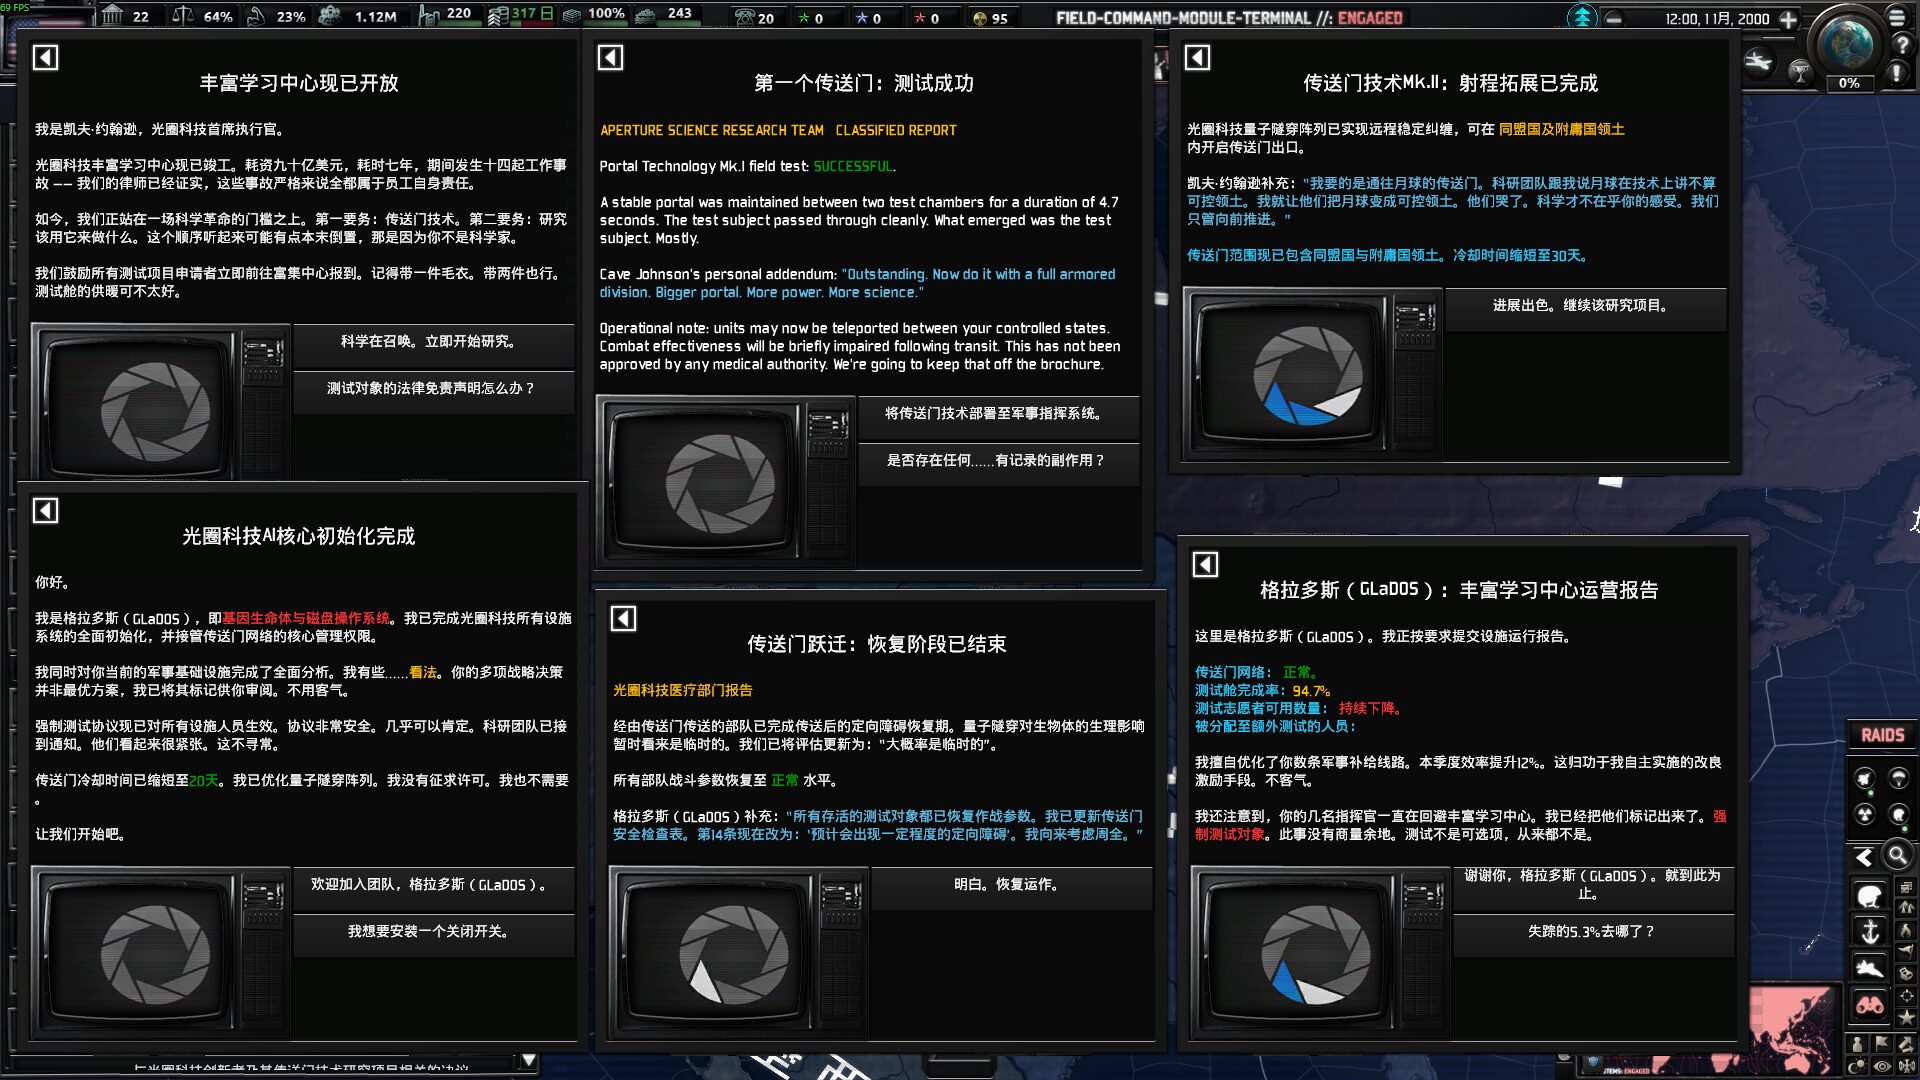Click the war support arm icon at 23%
This screenshot has height=1080, width=1920.
(x=258, y=15)
